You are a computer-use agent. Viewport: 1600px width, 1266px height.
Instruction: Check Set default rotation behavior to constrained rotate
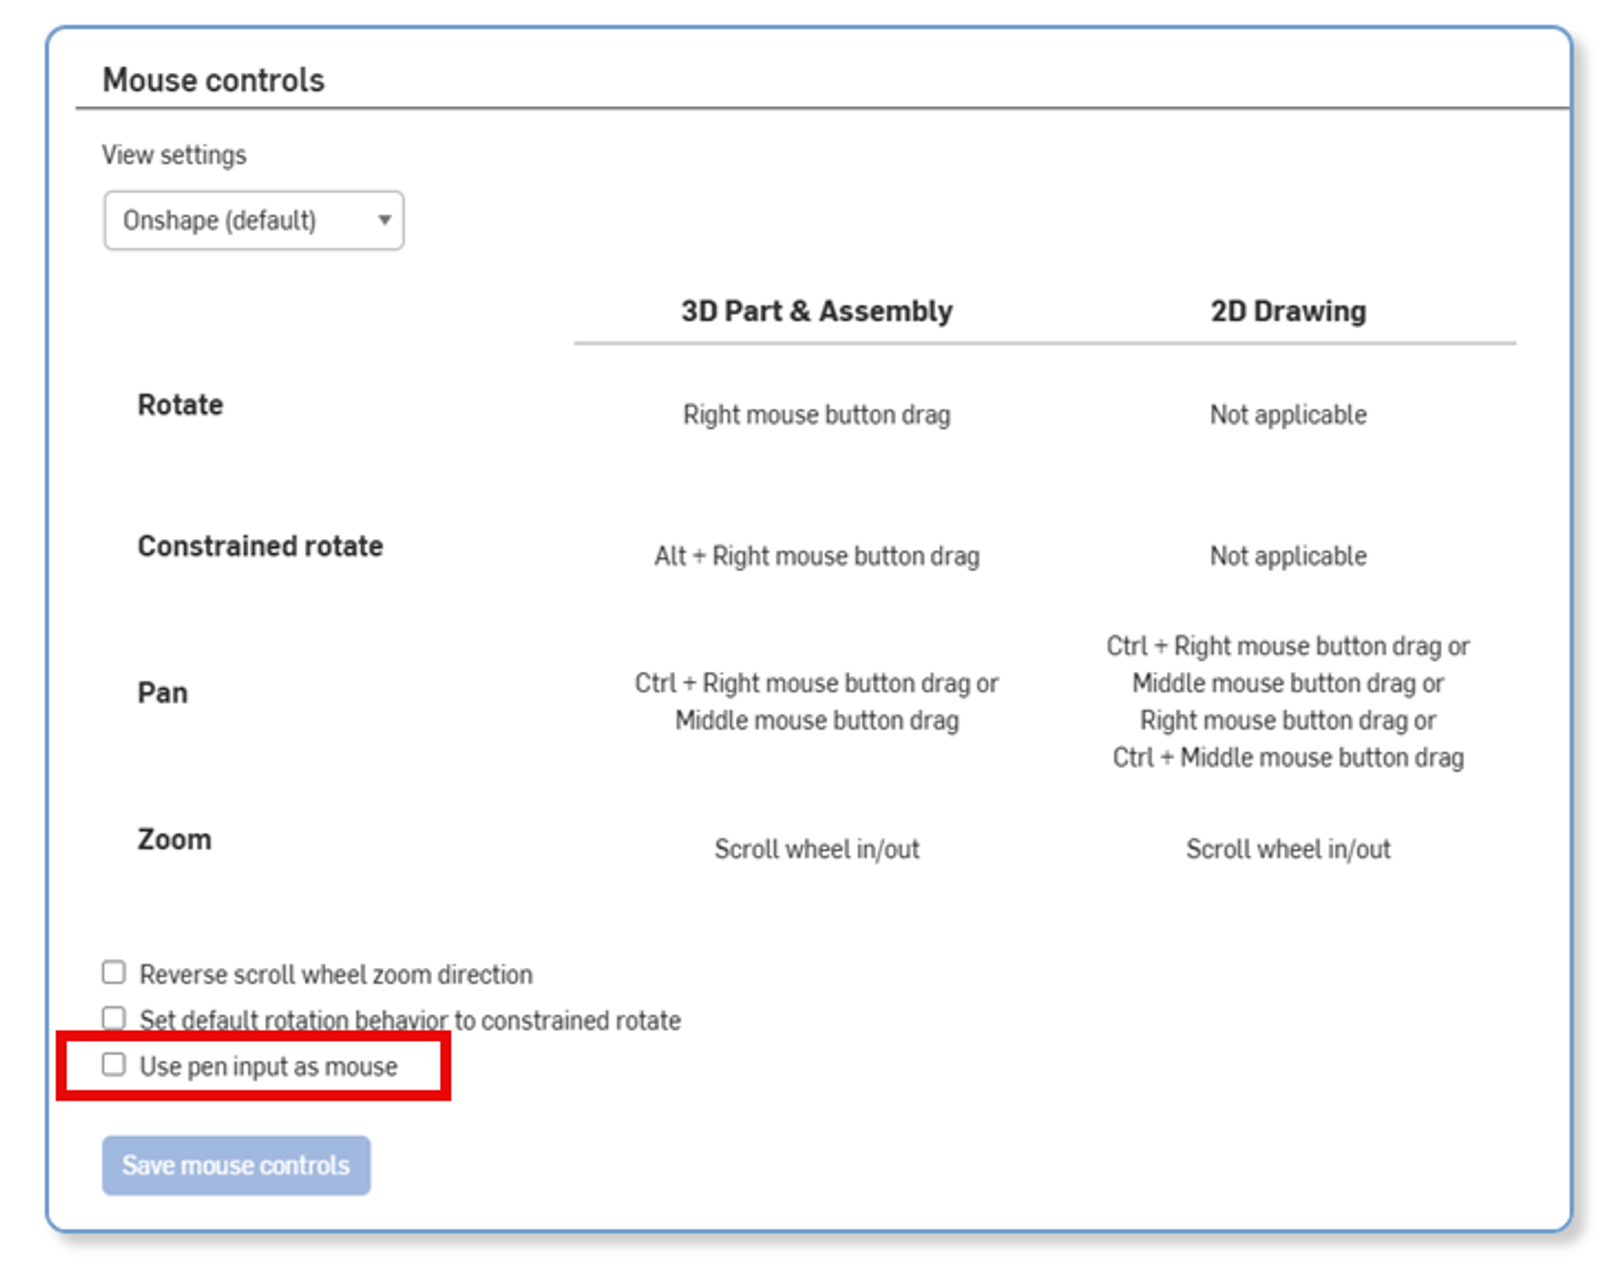click(x=112, y=1017)
